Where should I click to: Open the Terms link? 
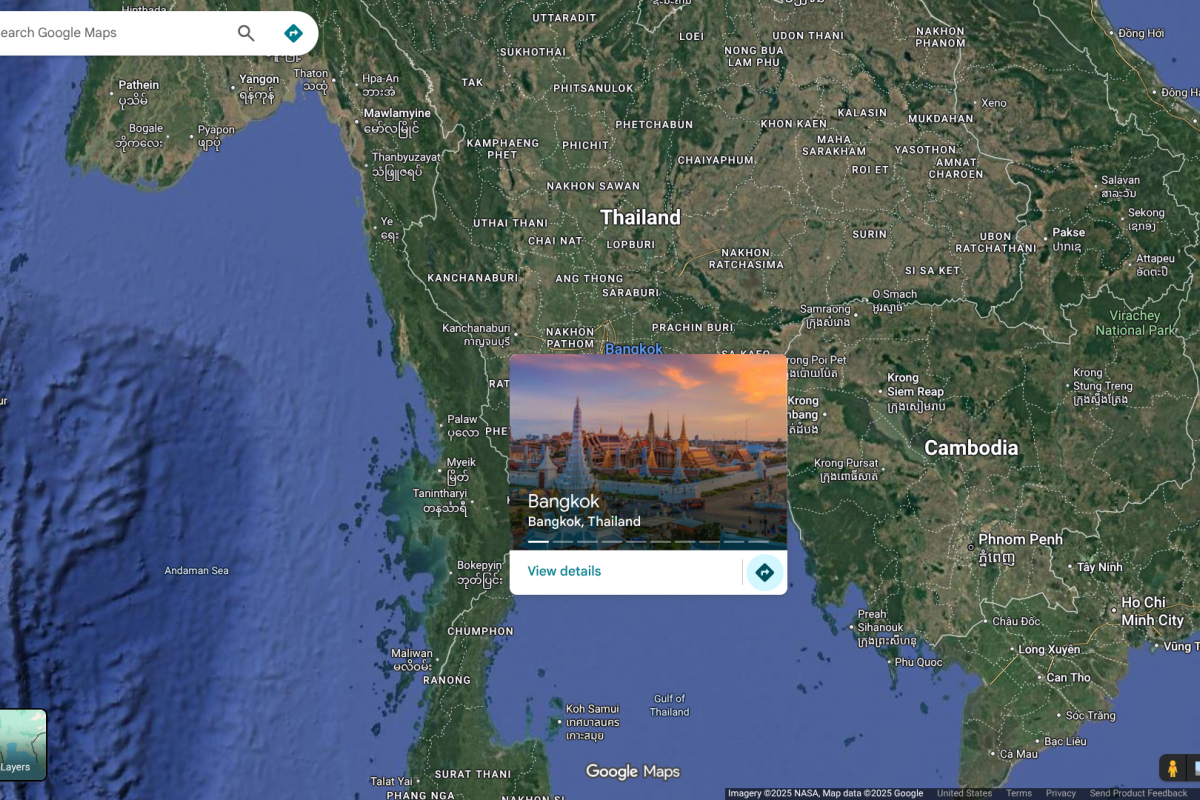(1018, 793)
